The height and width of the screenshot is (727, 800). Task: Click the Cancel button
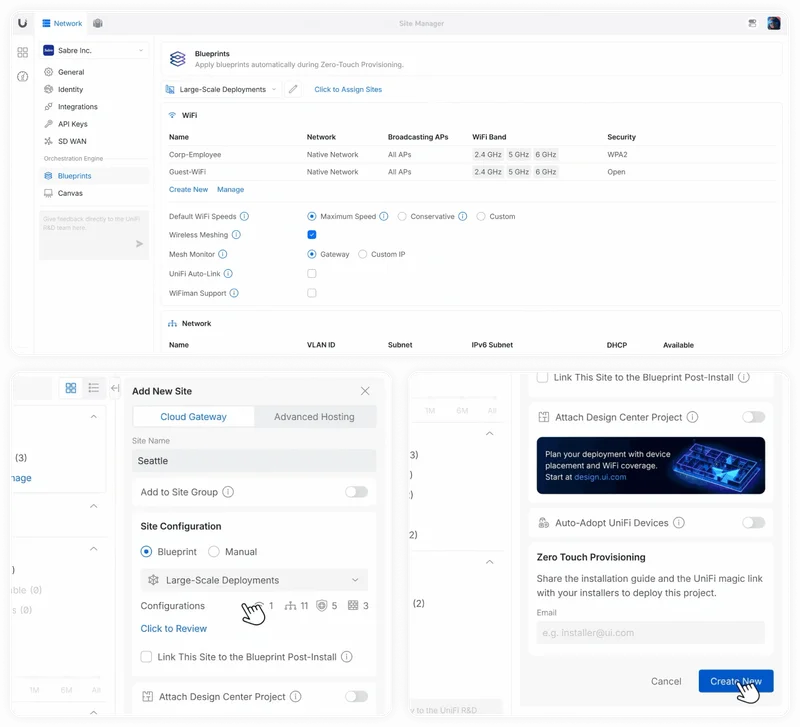666,681
